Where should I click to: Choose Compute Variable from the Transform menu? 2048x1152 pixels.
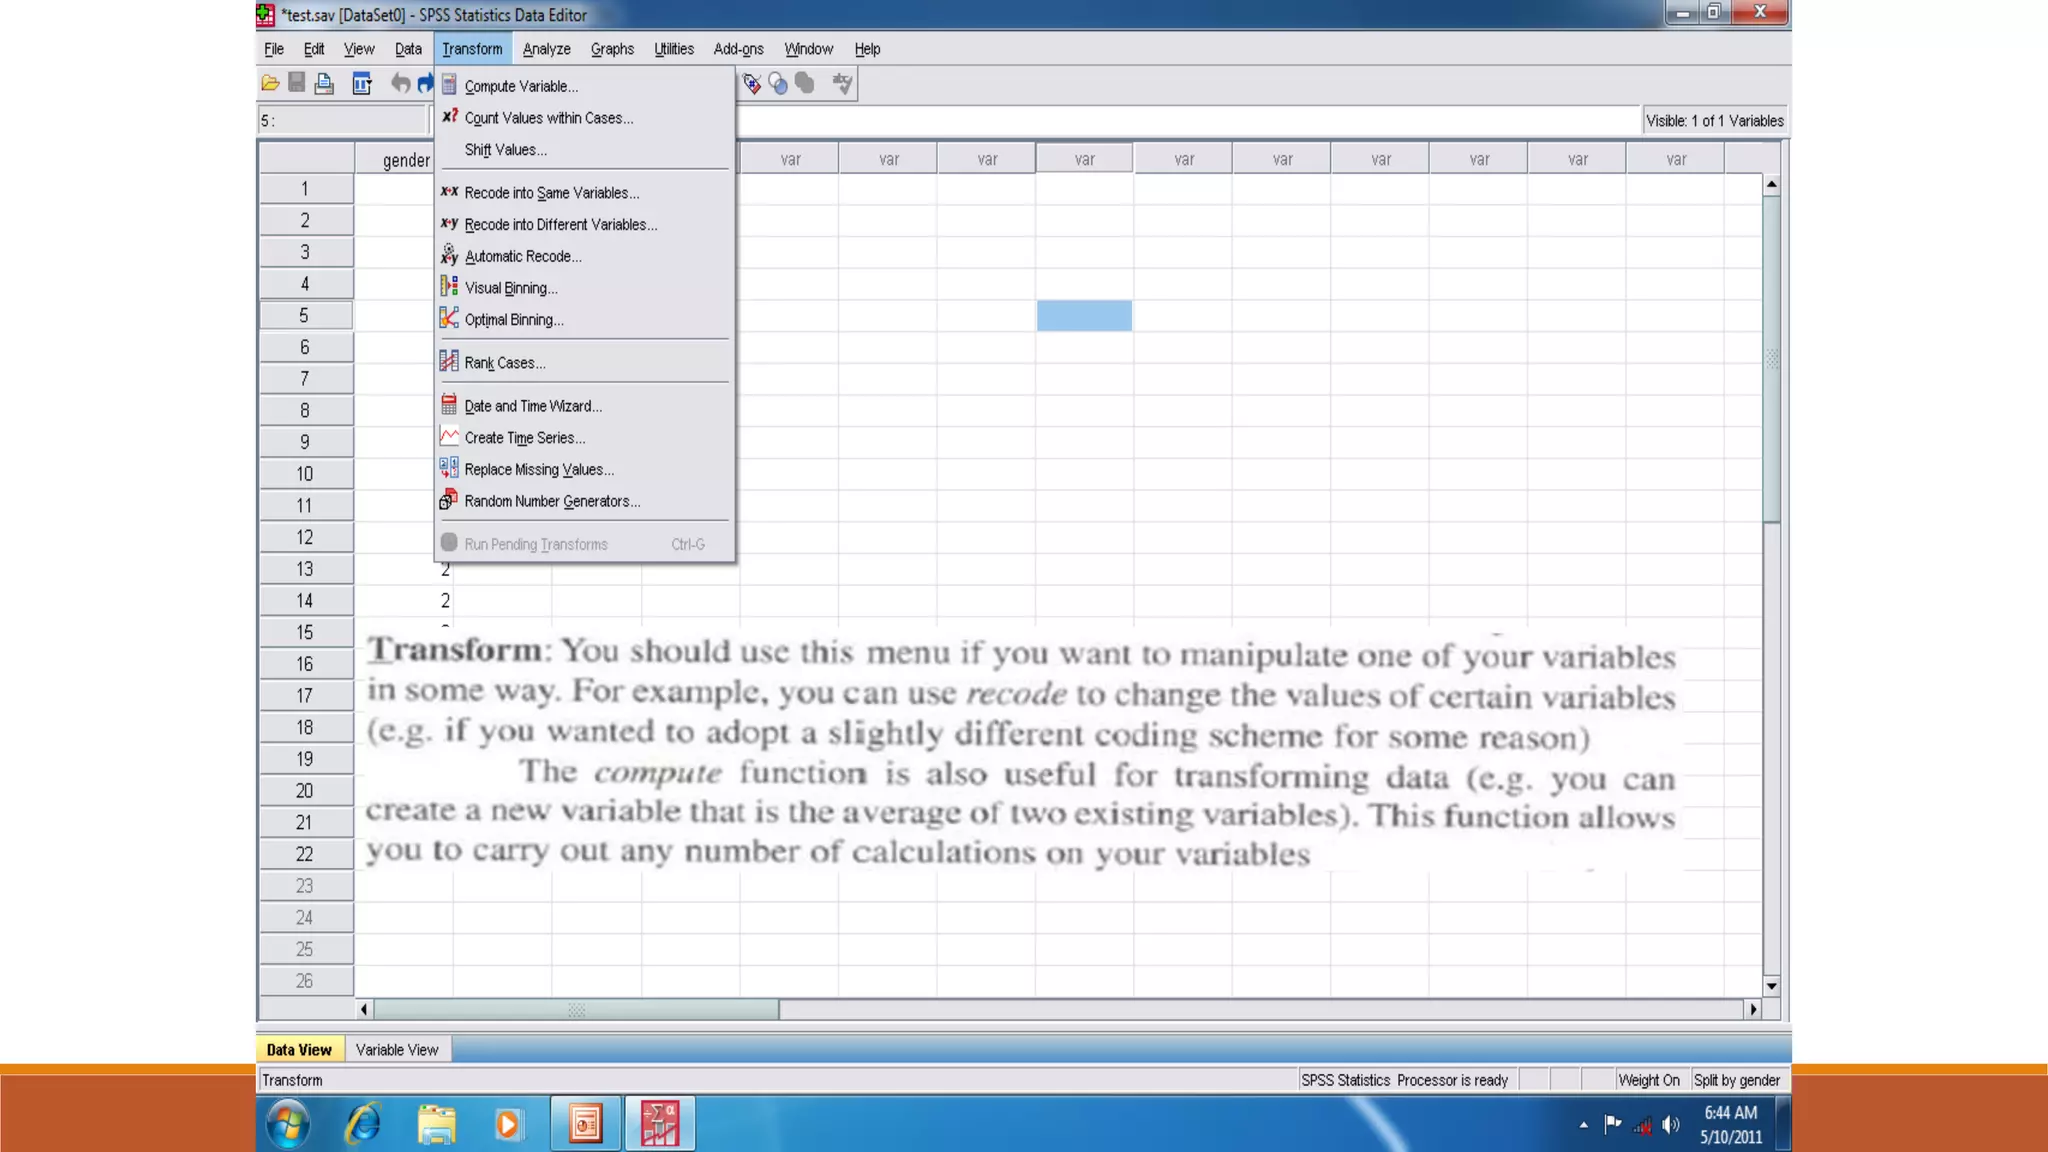click(x=521, y=86)
